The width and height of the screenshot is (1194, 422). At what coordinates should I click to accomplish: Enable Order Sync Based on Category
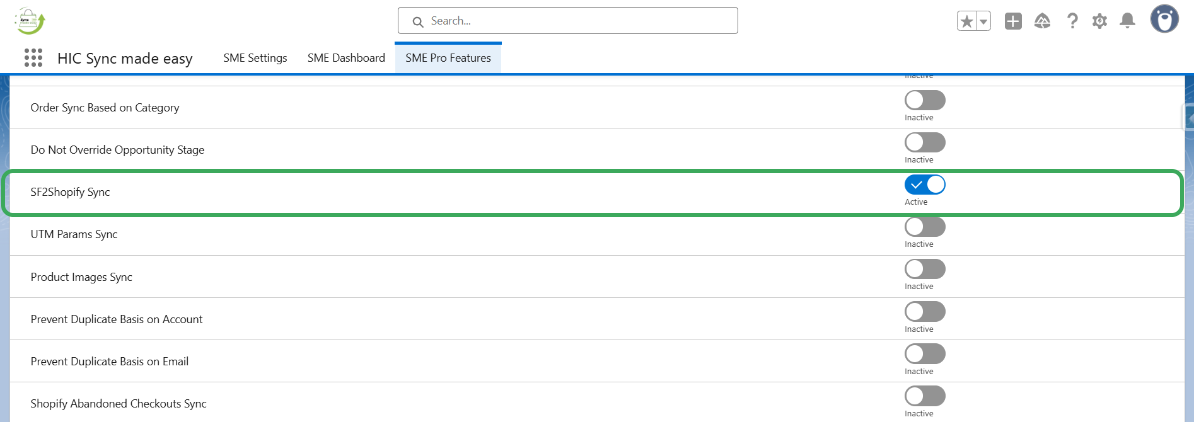[x=925, y=100]
